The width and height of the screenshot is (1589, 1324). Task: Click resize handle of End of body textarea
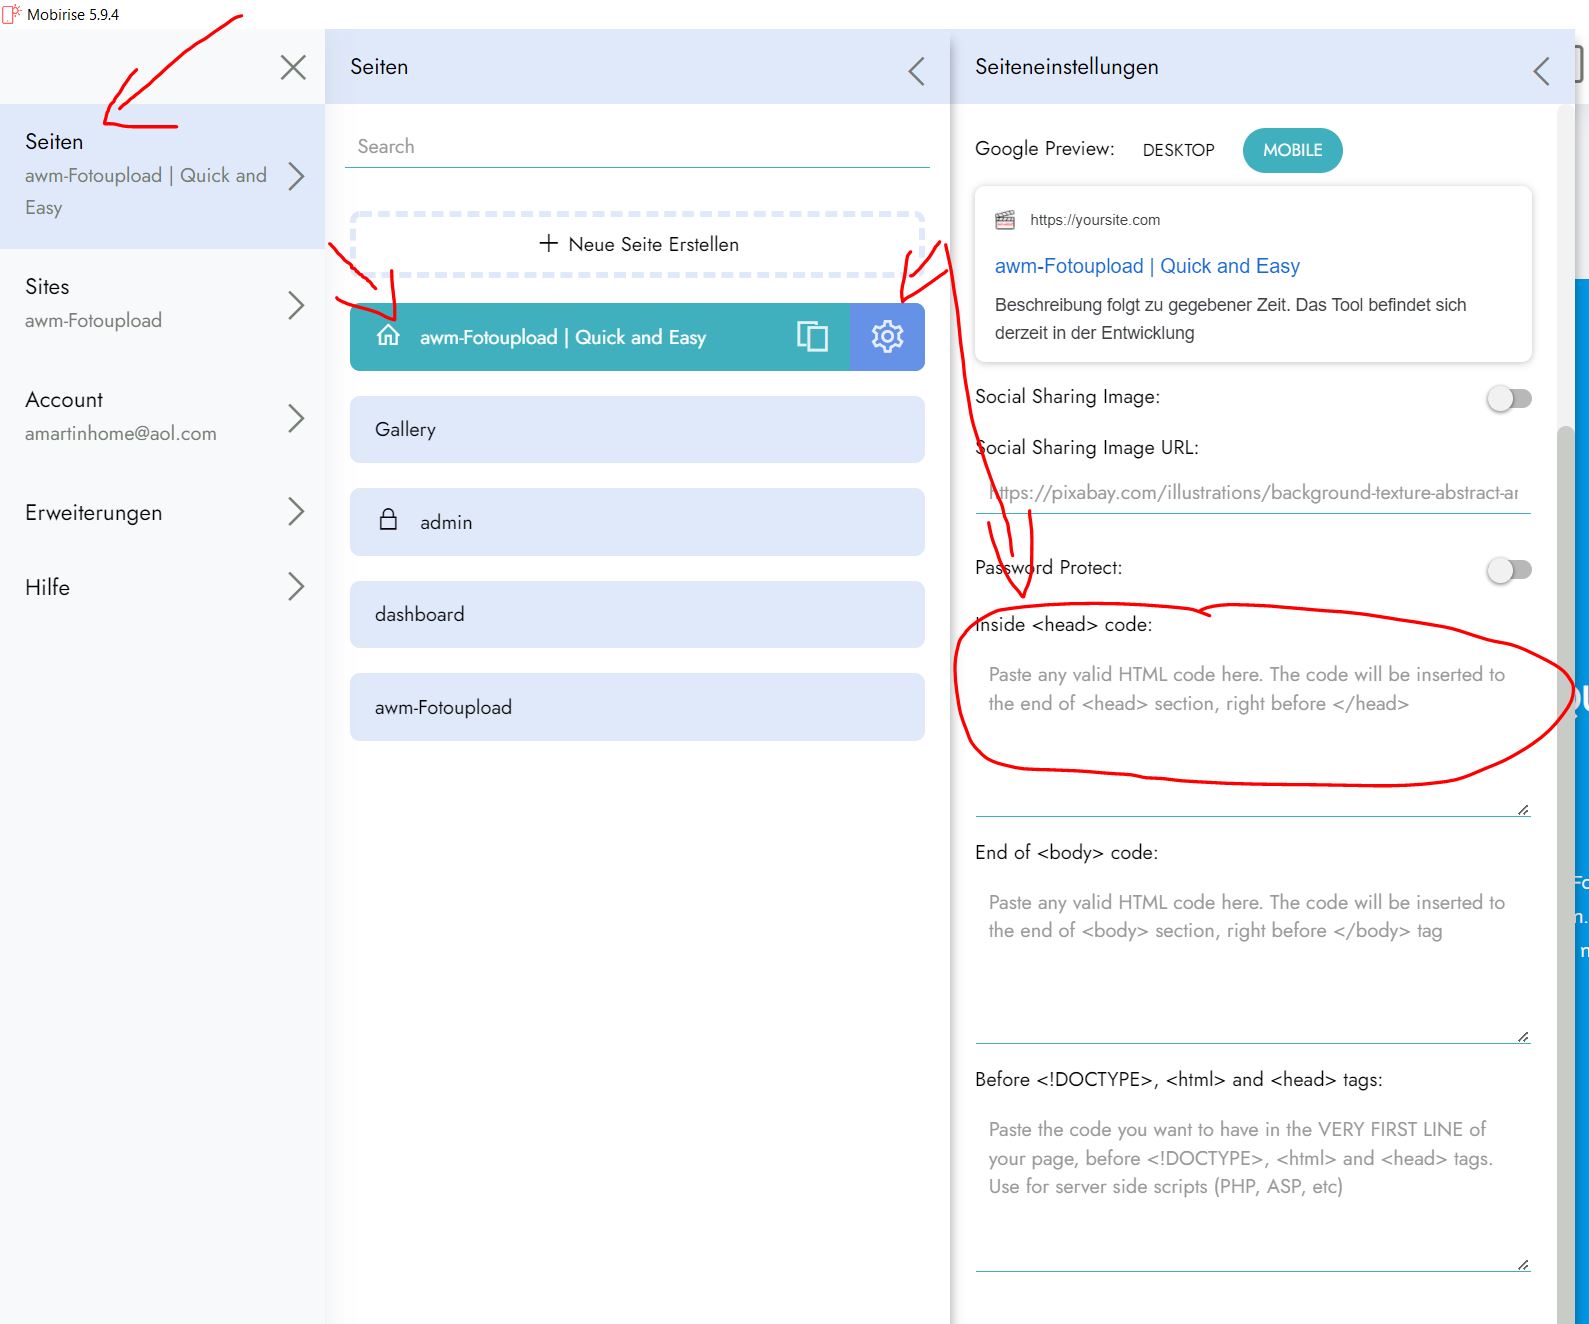[x=1523, y=1037]
